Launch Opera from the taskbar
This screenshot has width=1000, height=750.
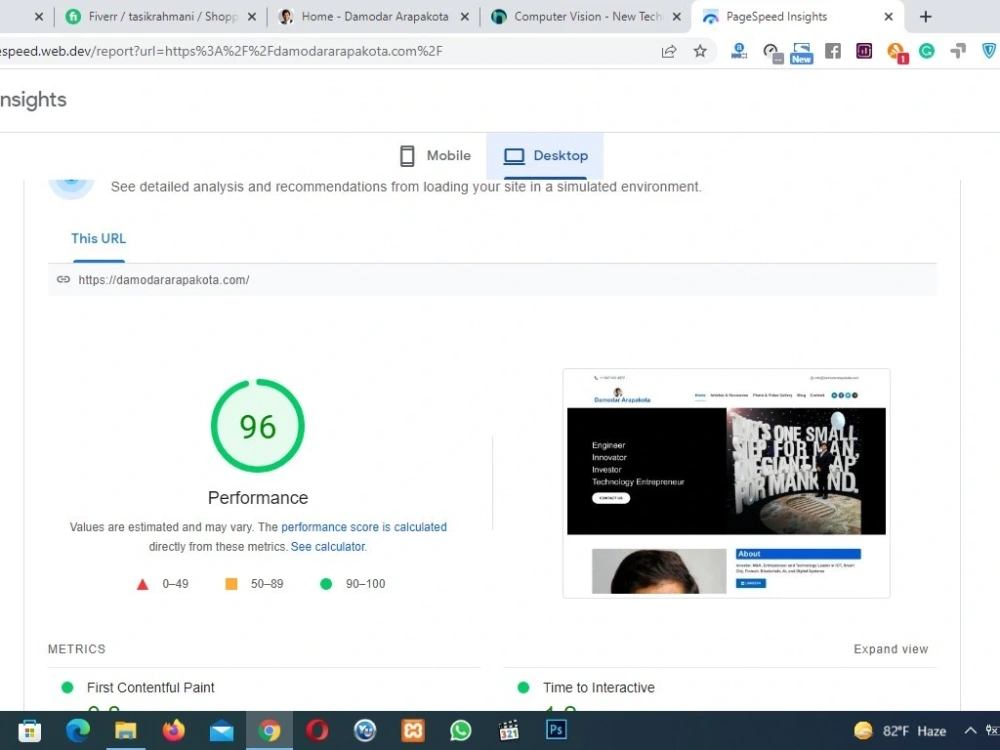(x=317, y=731)
